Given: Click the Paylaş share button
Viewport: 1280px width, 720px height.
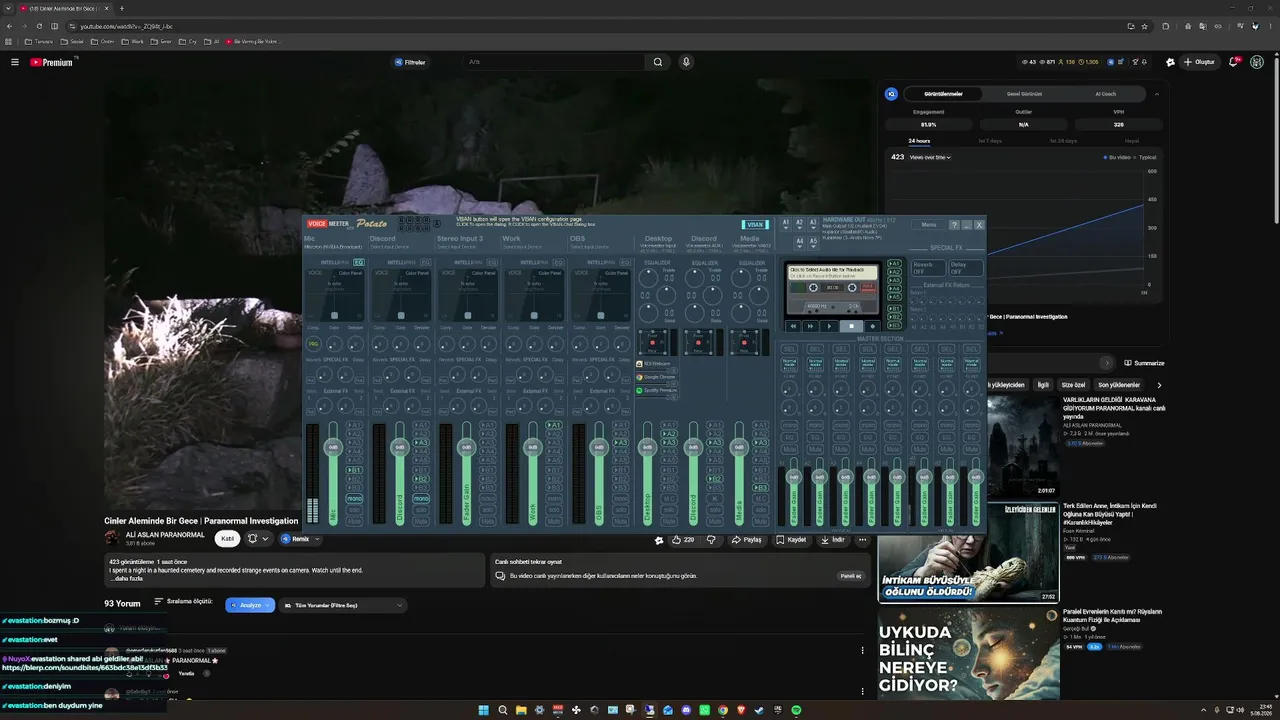Looking at the screenshot, I should [747, 540].
